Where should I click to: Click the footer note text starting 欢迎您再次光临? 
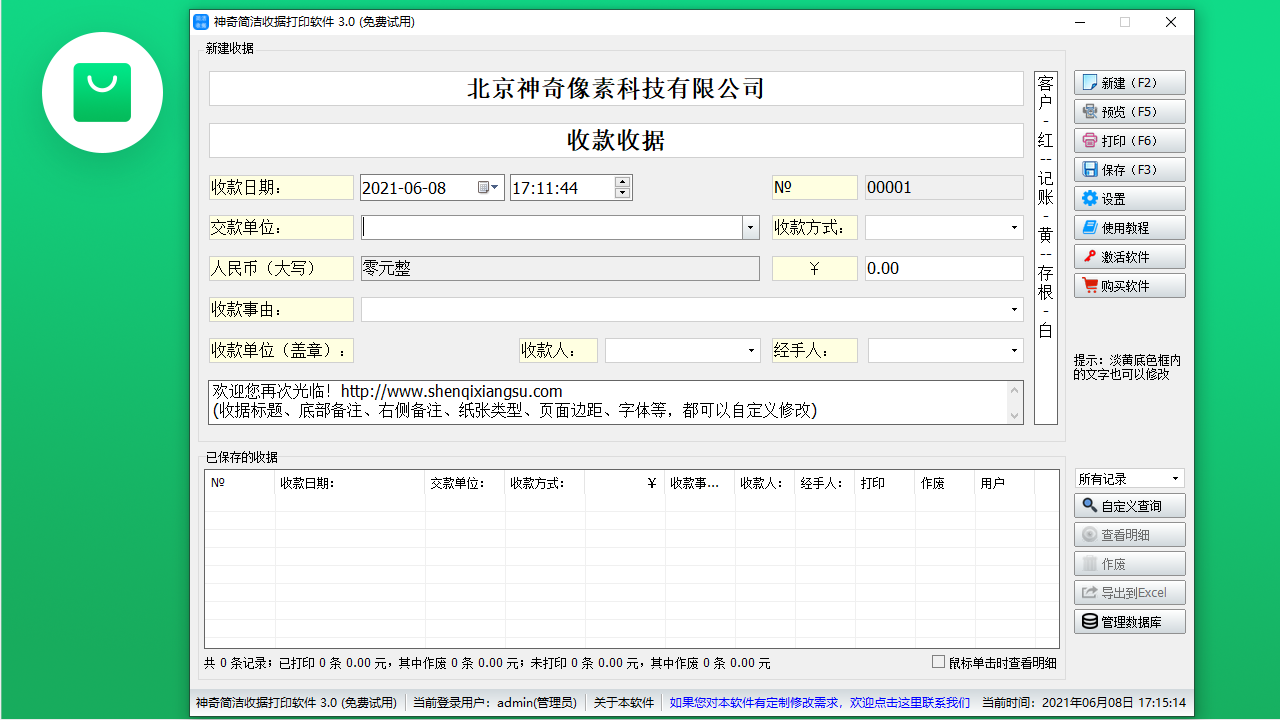click(607, 401)
